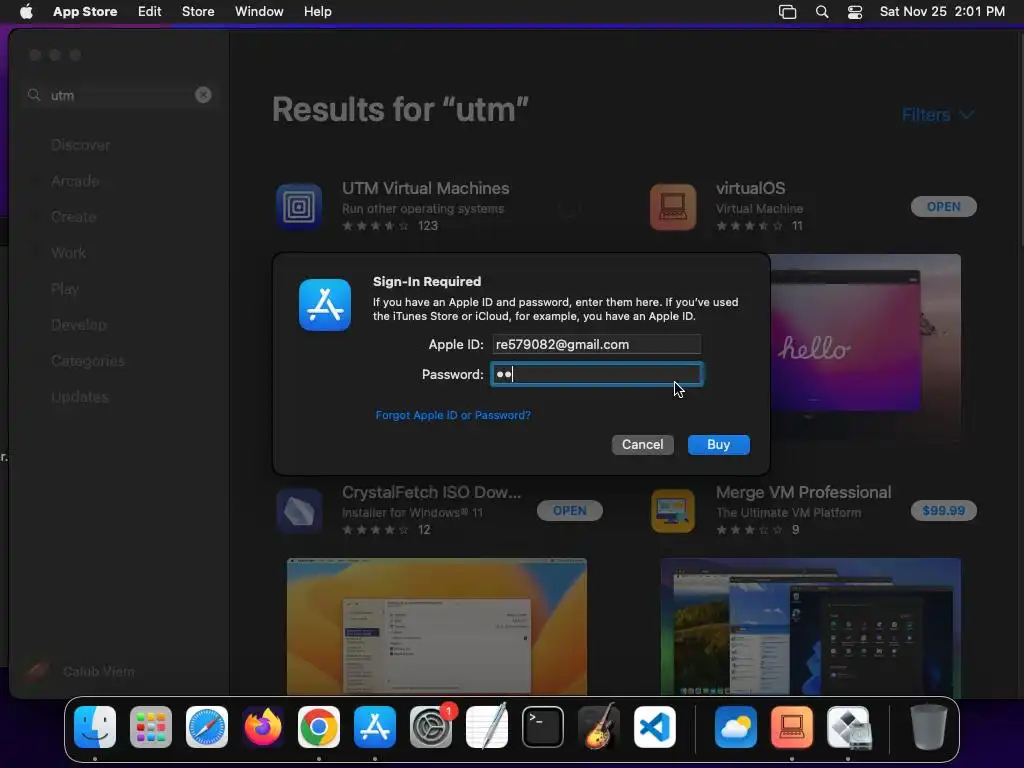
Task: Click the CrystalFetch ISO Downloader icon
Action: click(x=299, y=511)
